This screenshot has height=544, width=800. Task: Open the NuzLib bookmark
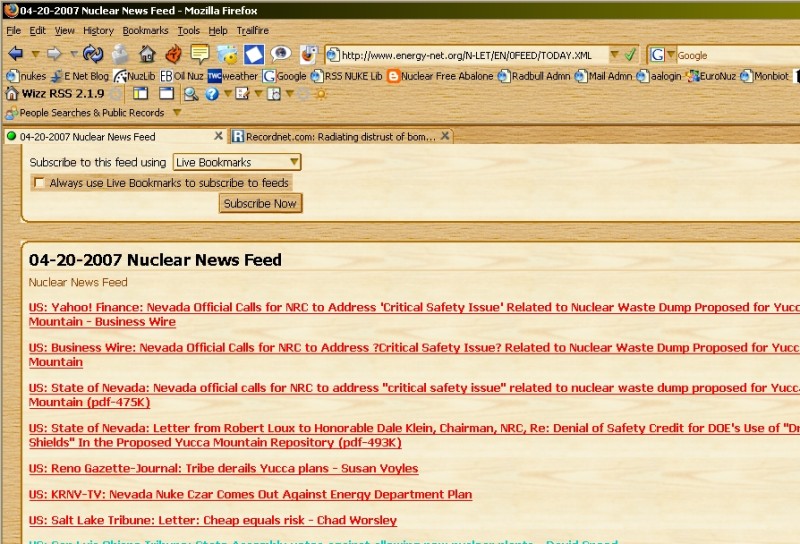tap(135, 76)
